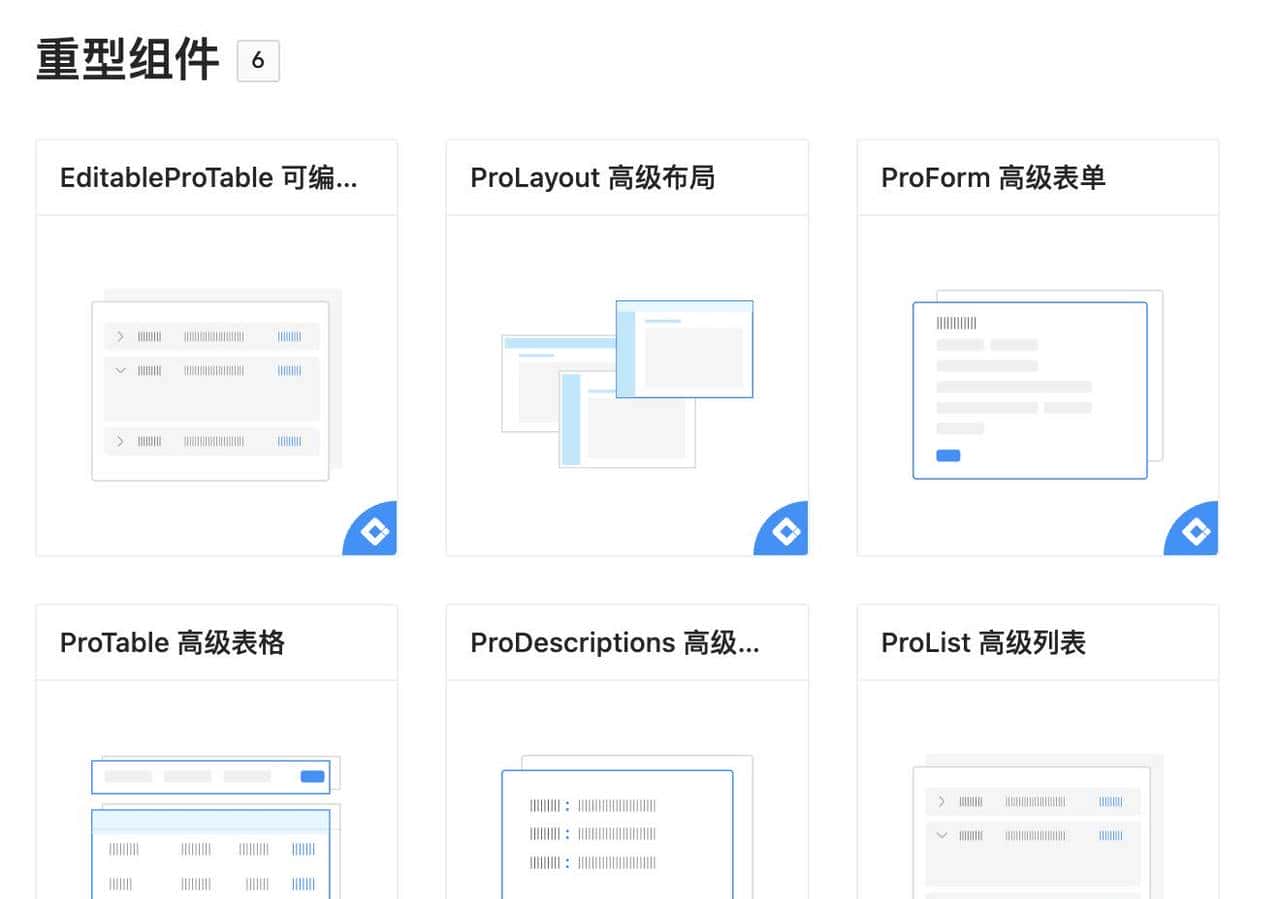
Task: Click the blue submit button icon in ProForm preview
Action: pos(947,455)
